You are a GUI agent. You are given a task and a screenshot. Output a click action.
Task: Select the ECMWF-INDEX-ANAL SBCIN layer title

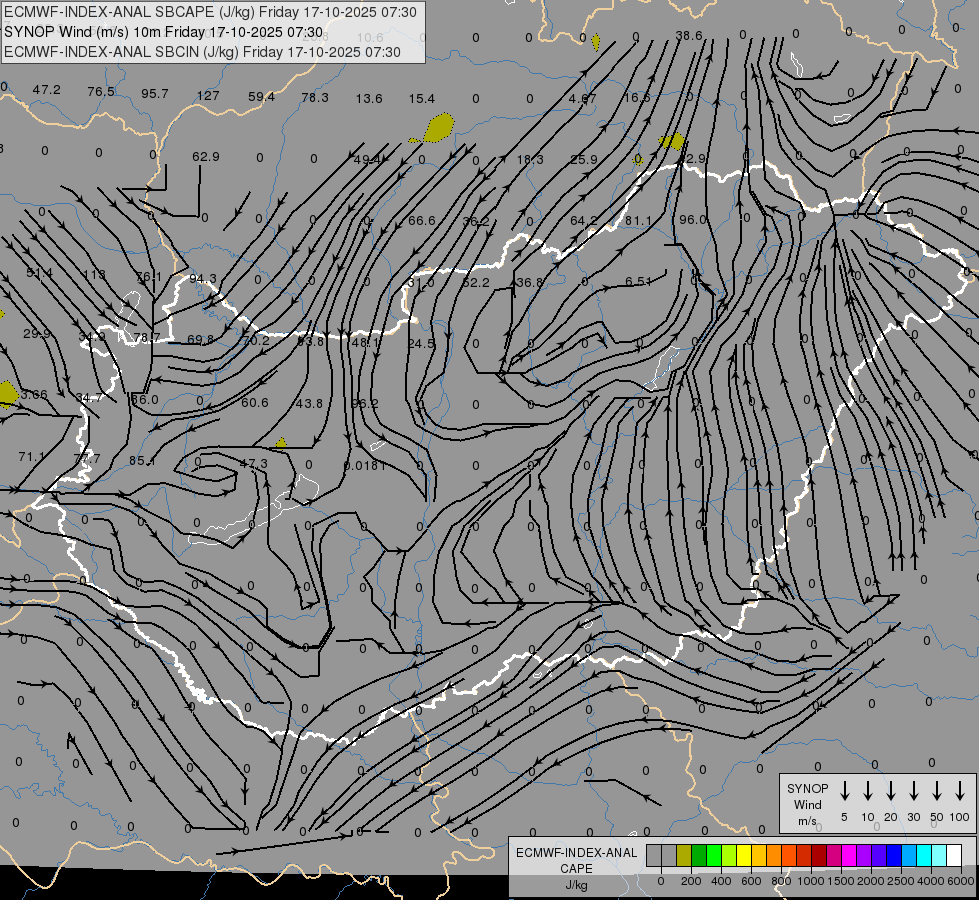pos(203,52)
